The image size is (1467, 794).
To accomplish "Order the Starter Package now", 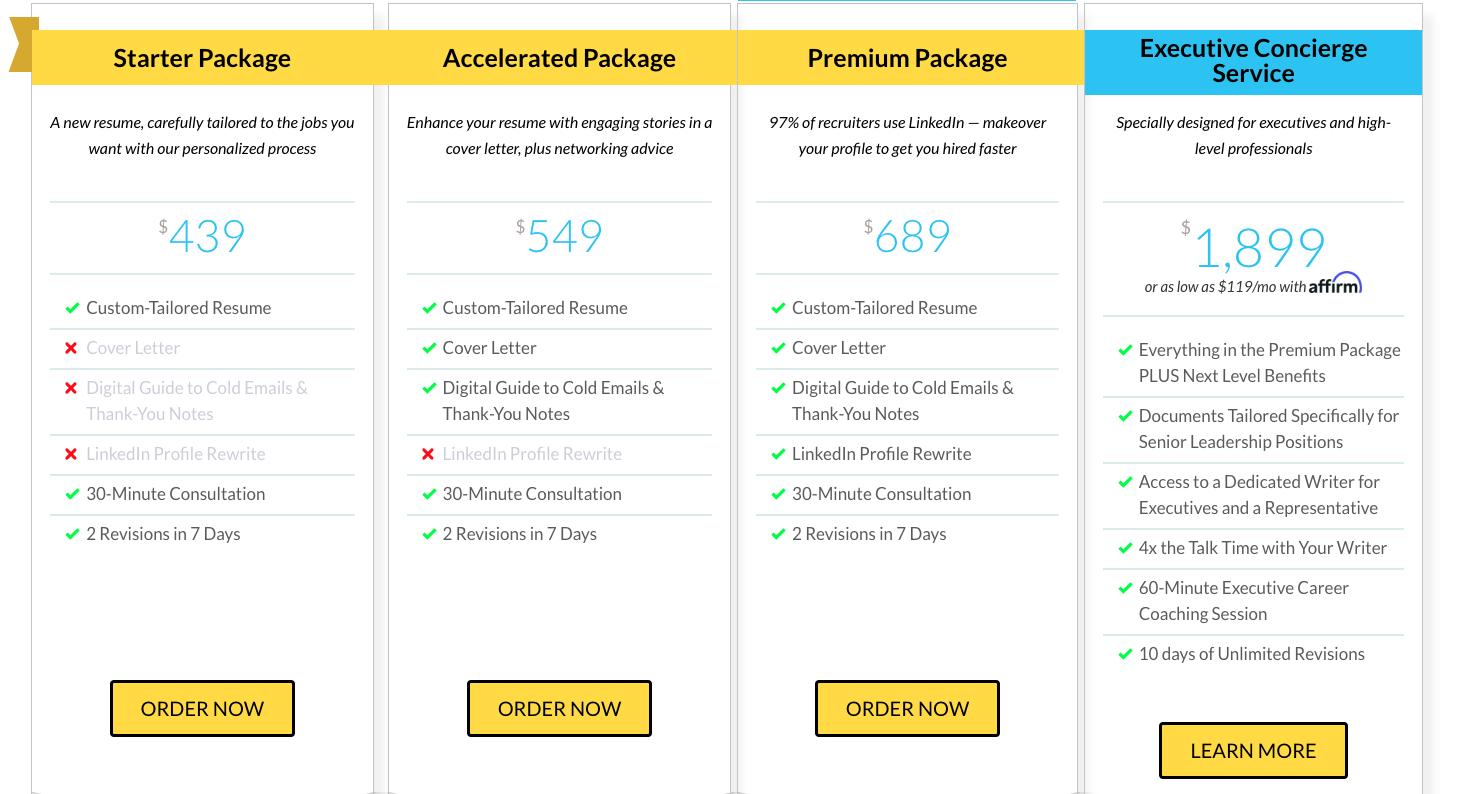I will (x=202, y=709).
